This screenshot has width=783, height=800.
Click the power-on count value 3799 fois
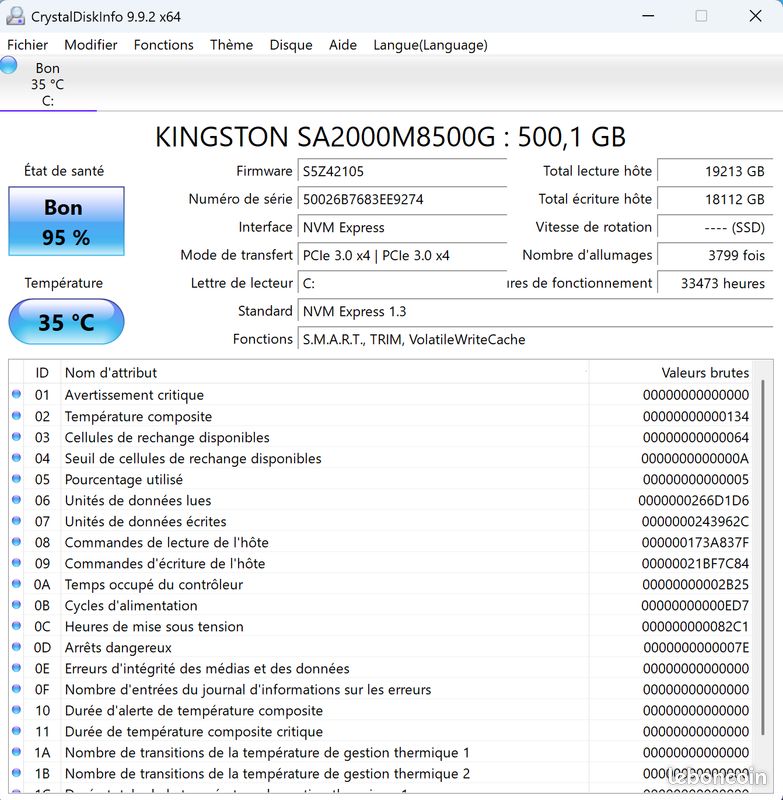715,256
